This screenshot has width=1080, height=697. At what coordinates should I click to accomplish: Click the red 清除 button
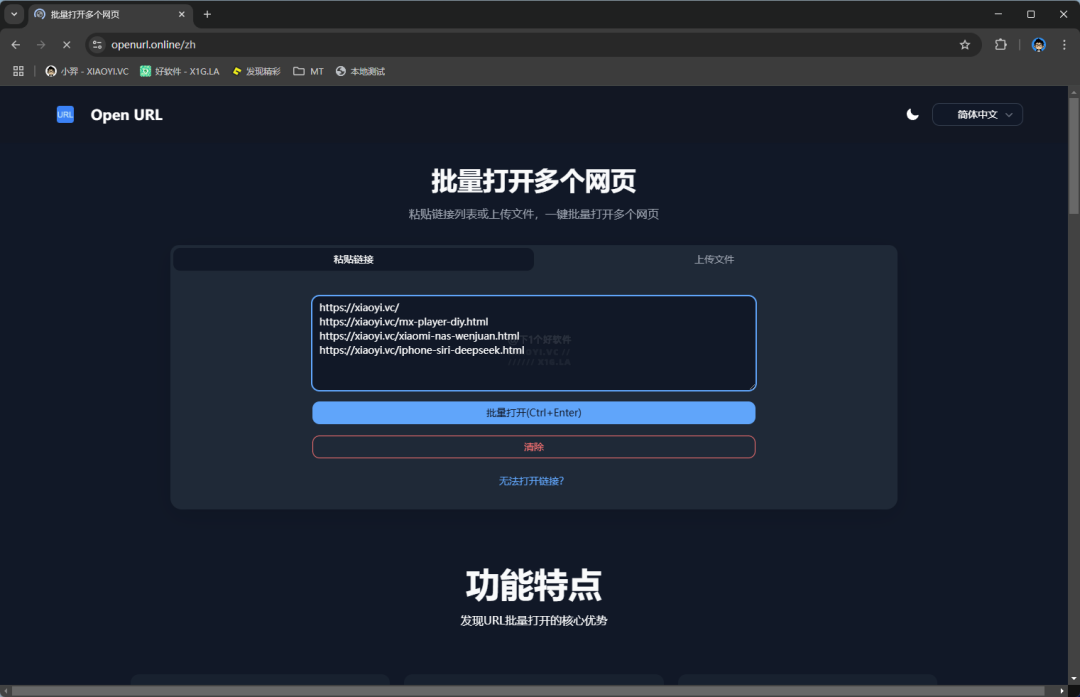click(534, 447)
